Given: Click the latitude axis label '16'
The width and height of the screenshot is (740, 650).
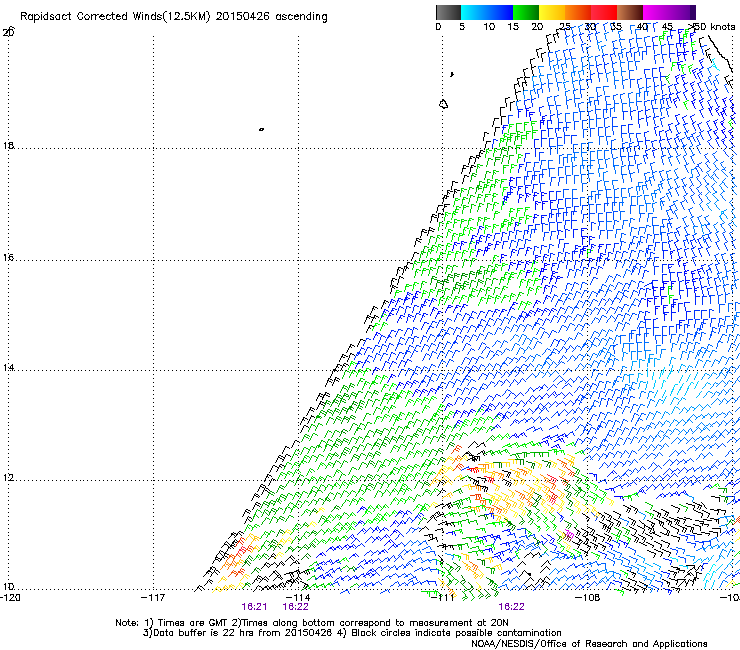Looking at the screenshot, I should (8, 257).
